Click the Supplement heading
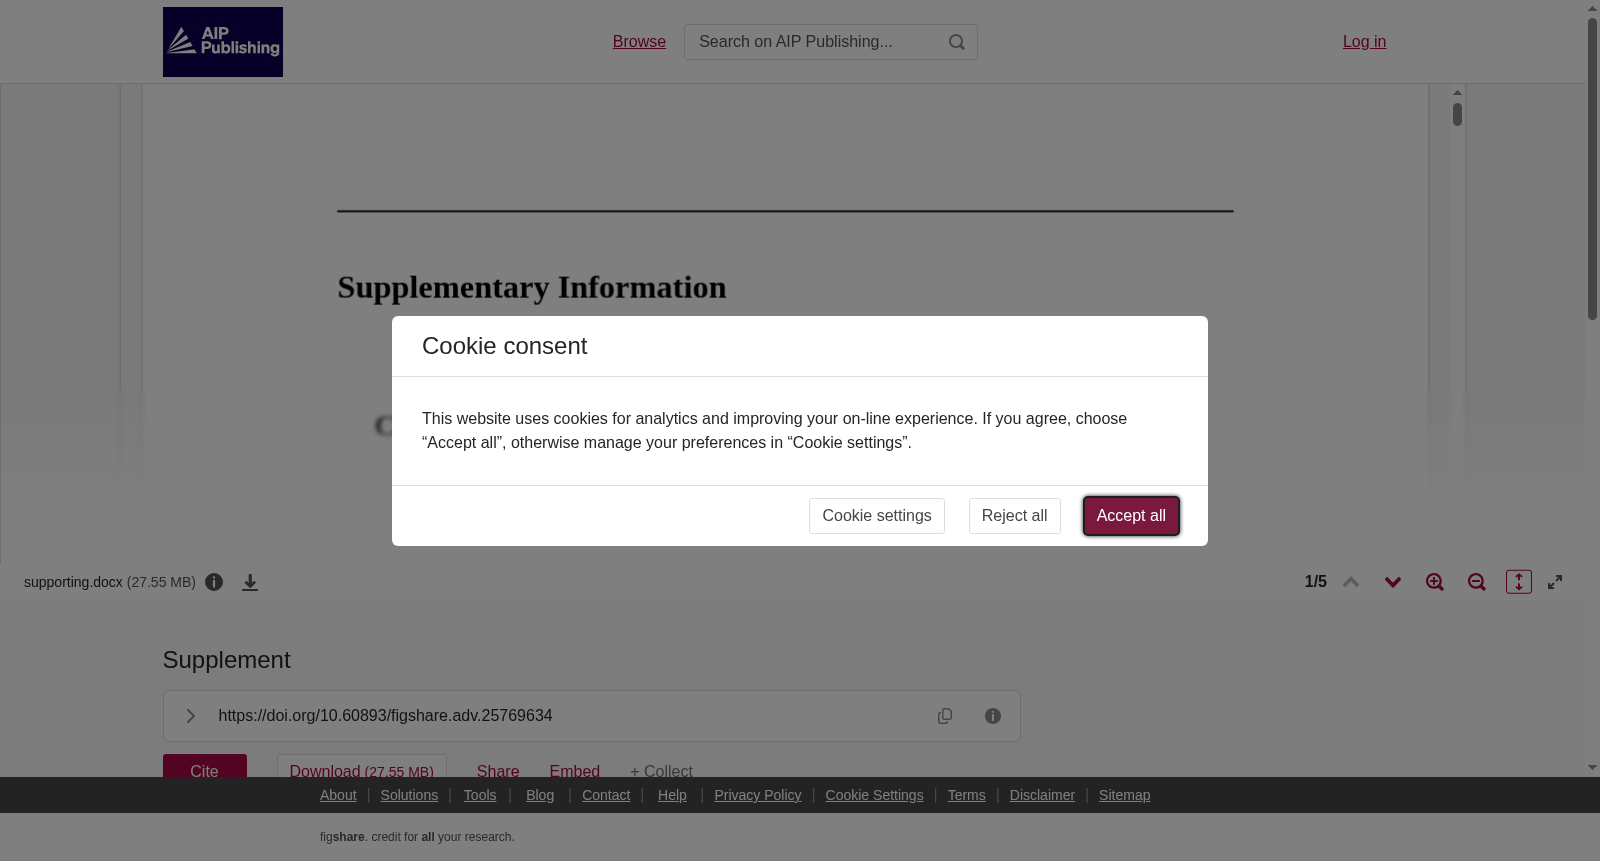1600x861 pixels. tap(227, 660)
